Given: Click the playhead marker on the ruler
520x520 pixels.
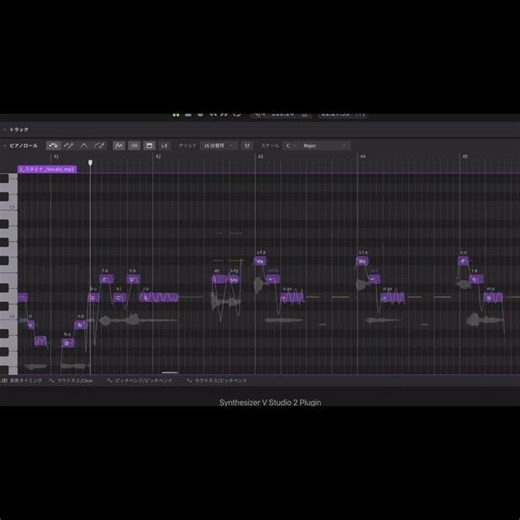Looking at the screenshot, I should 90,163.
